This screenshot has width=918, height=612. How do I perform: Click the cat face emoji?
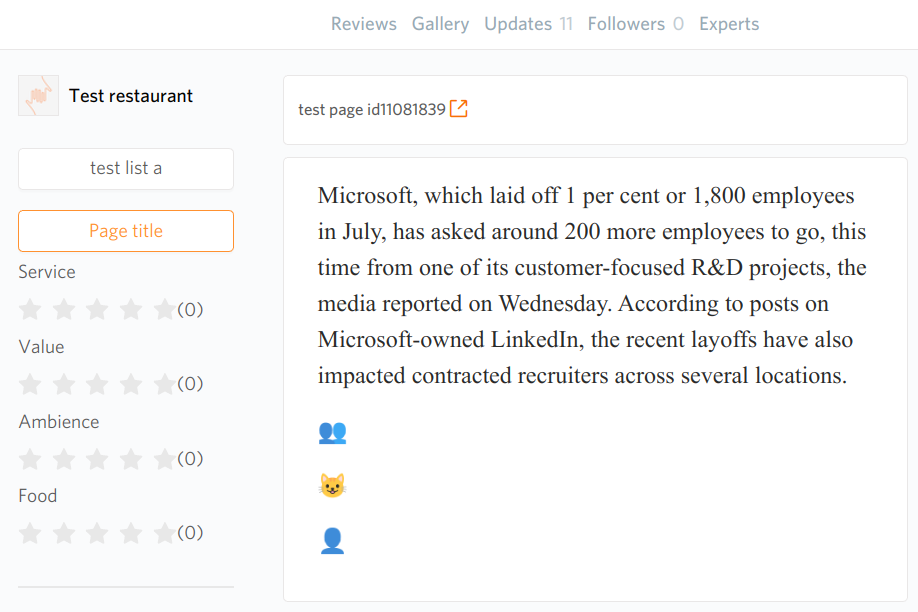click(x=333, y=486)
